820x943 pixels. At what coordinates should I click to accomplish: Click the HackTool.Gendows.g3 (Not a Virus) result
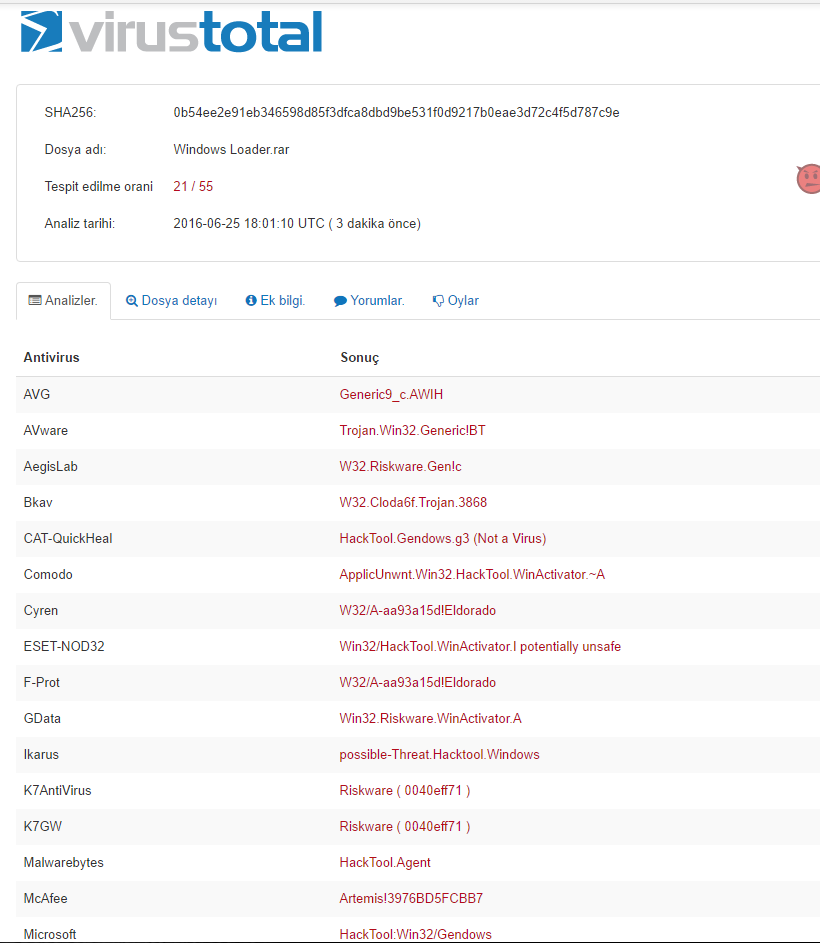point(443,539)
